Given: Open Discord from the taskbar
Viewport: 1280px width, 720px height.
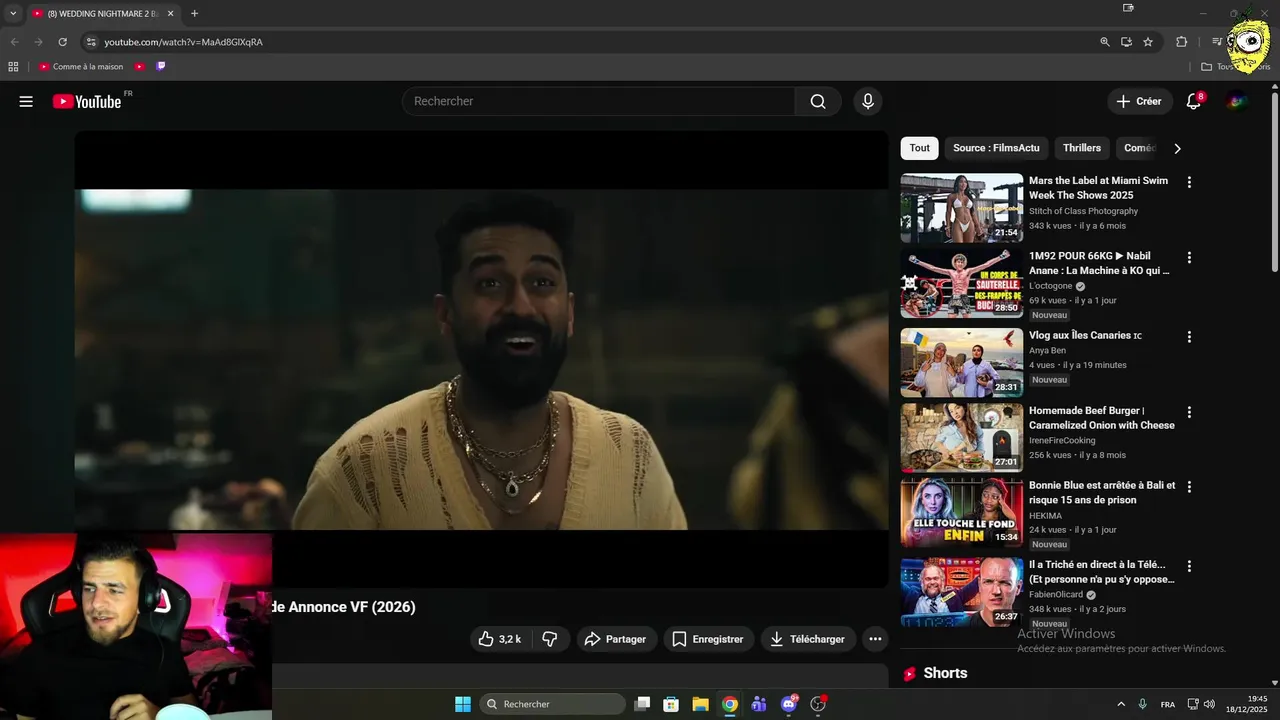Looking at the screenshot, I should 789,704.
